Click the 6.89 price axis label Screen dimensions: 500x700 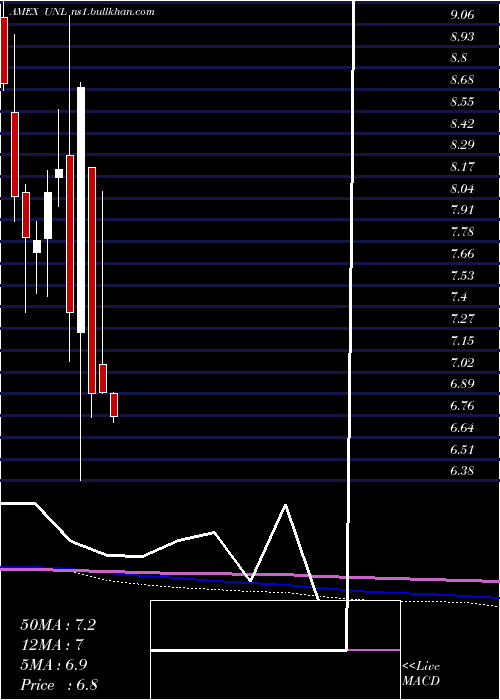pyautogui.click(x=462, y=384)
